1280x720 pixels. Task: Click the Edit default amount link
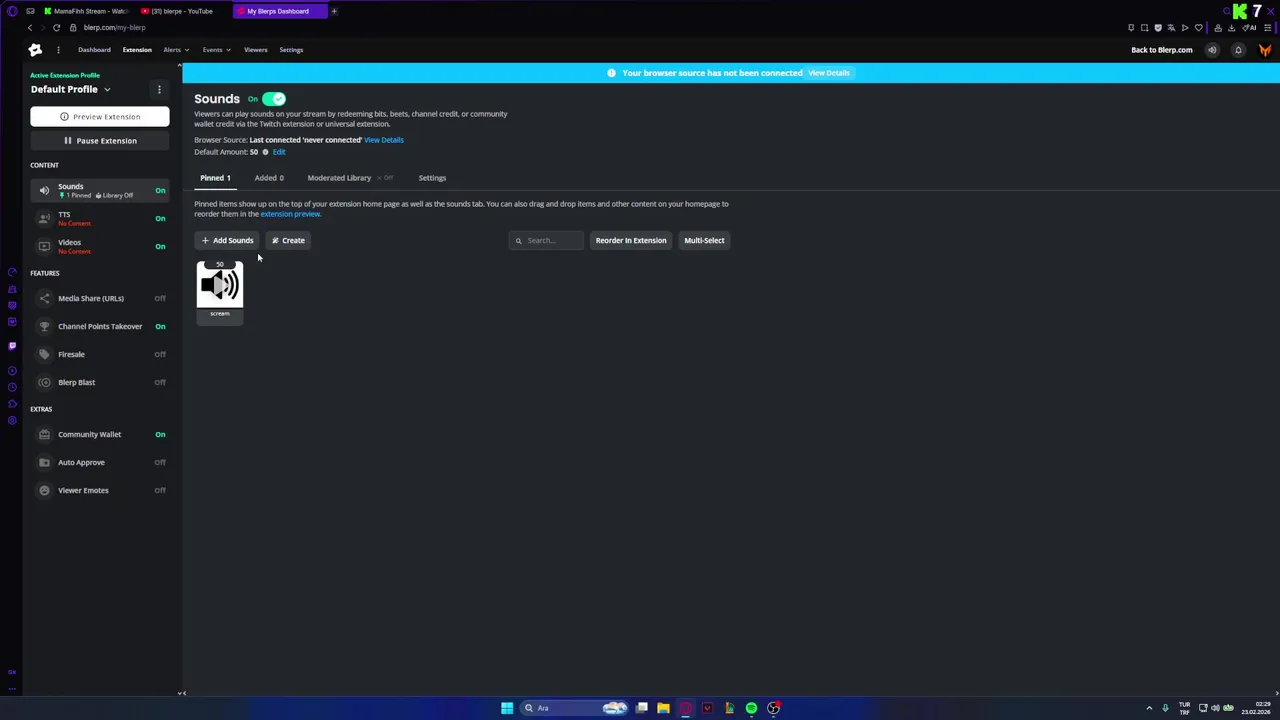click(x=279, y=152)
